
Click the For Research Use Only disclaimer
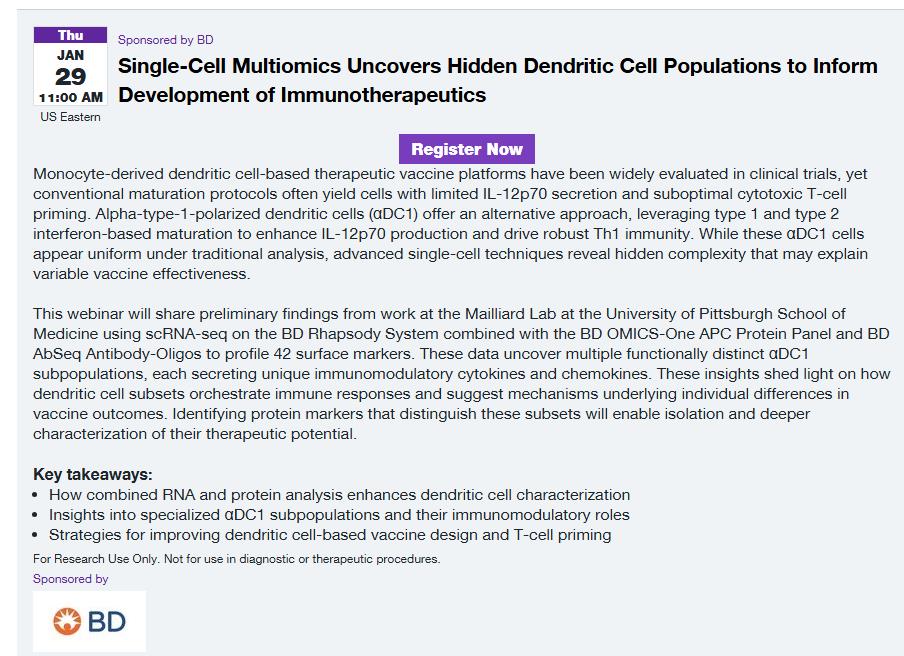[236, 559]
